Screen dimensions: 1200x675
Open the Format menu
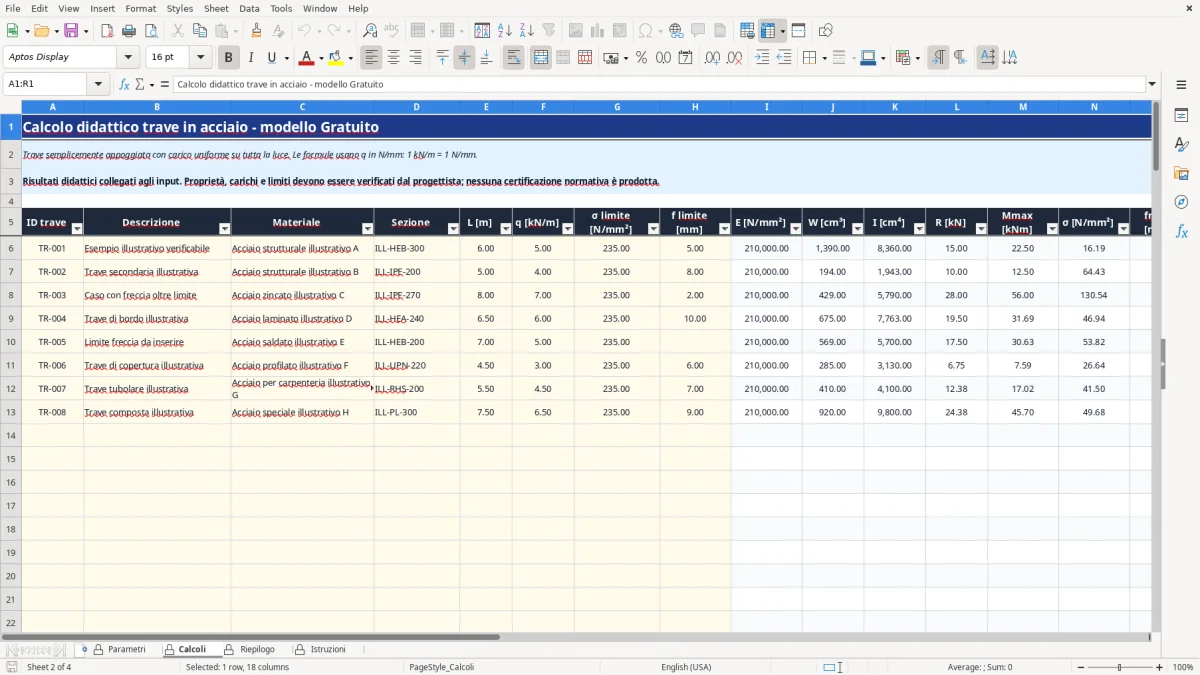click(140, 8)
